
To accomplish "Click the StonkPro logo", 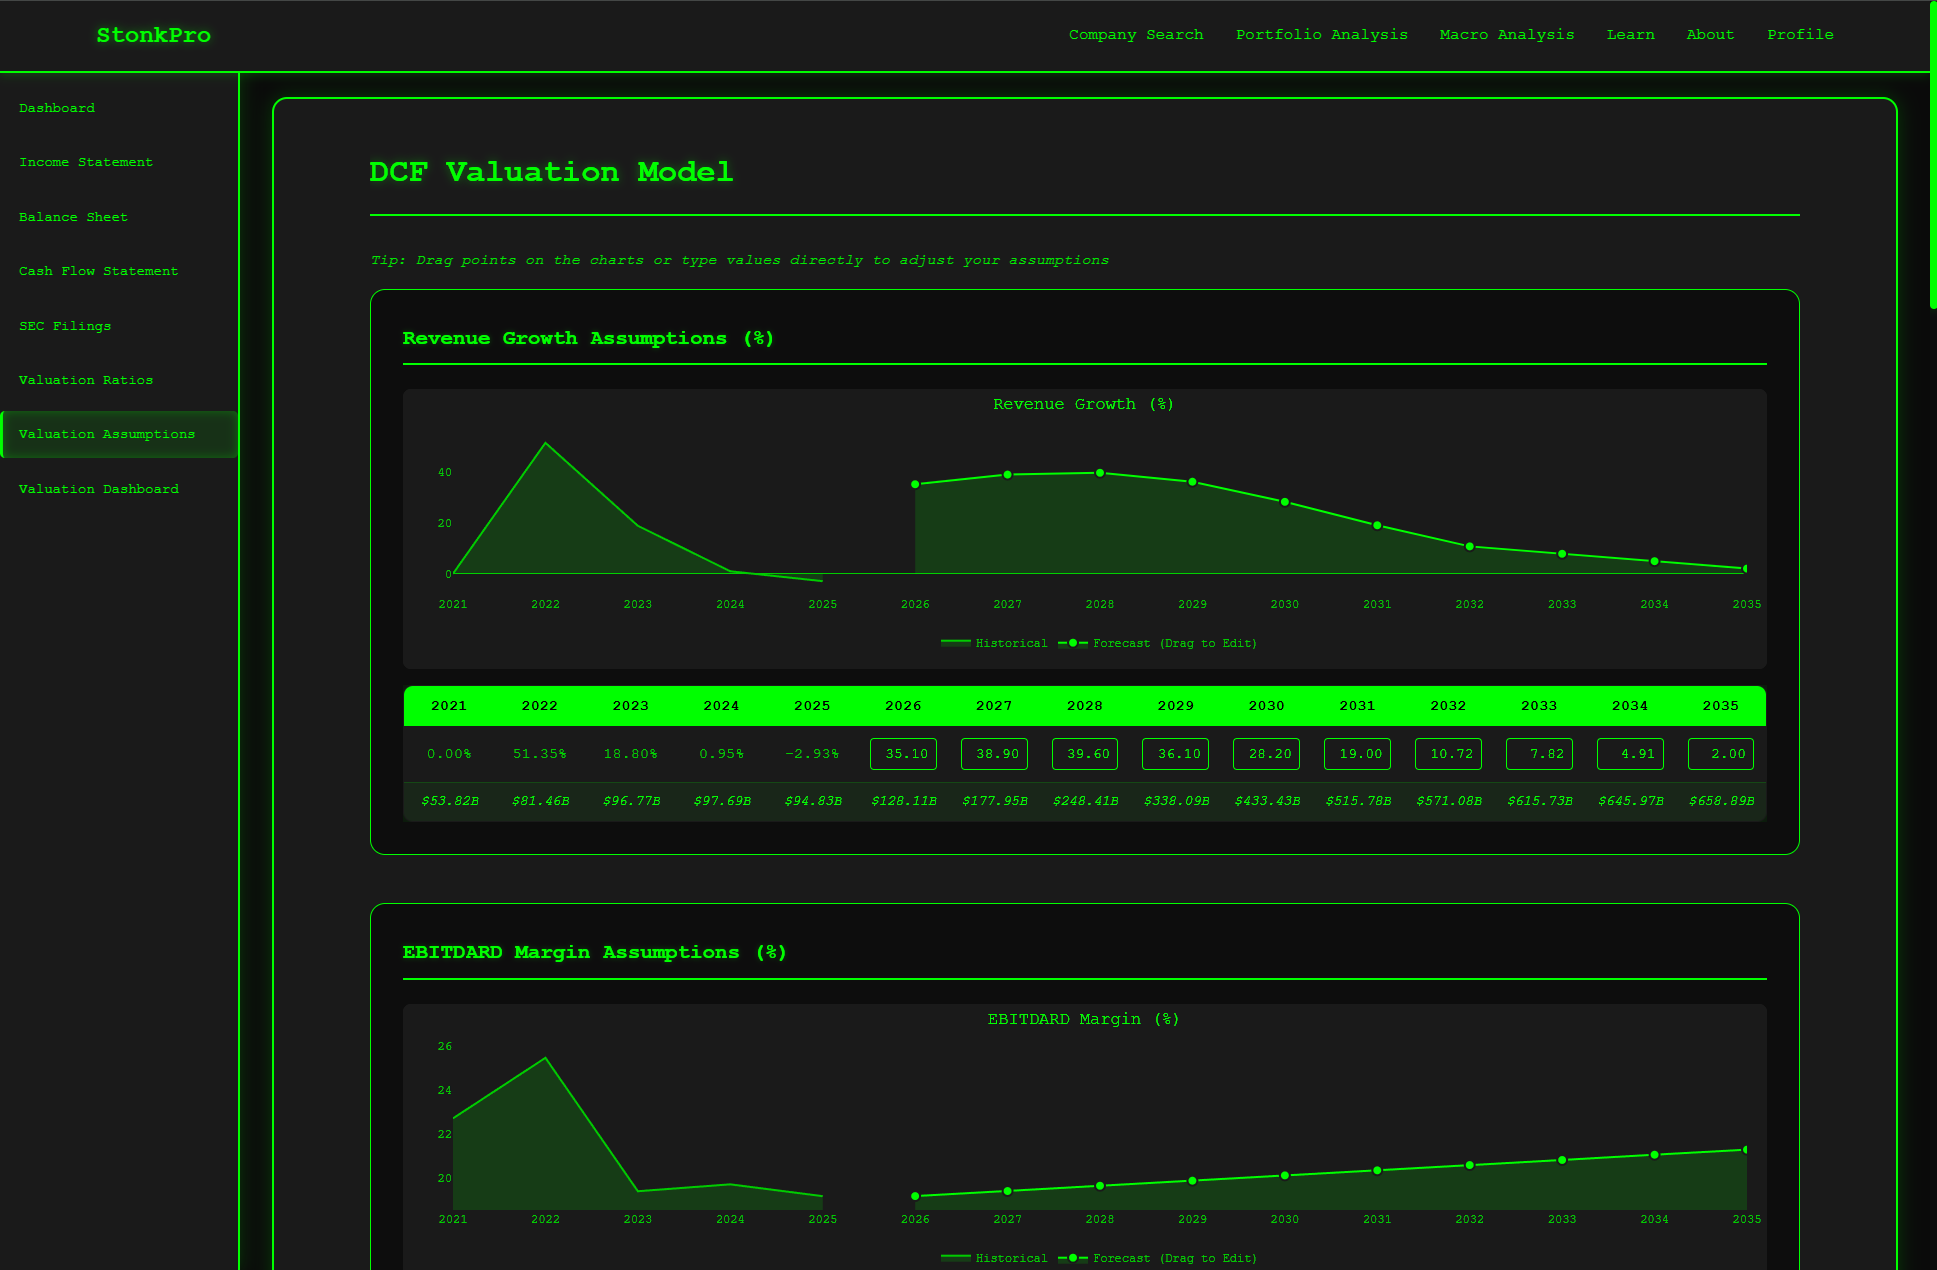I will (x=153, y=35).
